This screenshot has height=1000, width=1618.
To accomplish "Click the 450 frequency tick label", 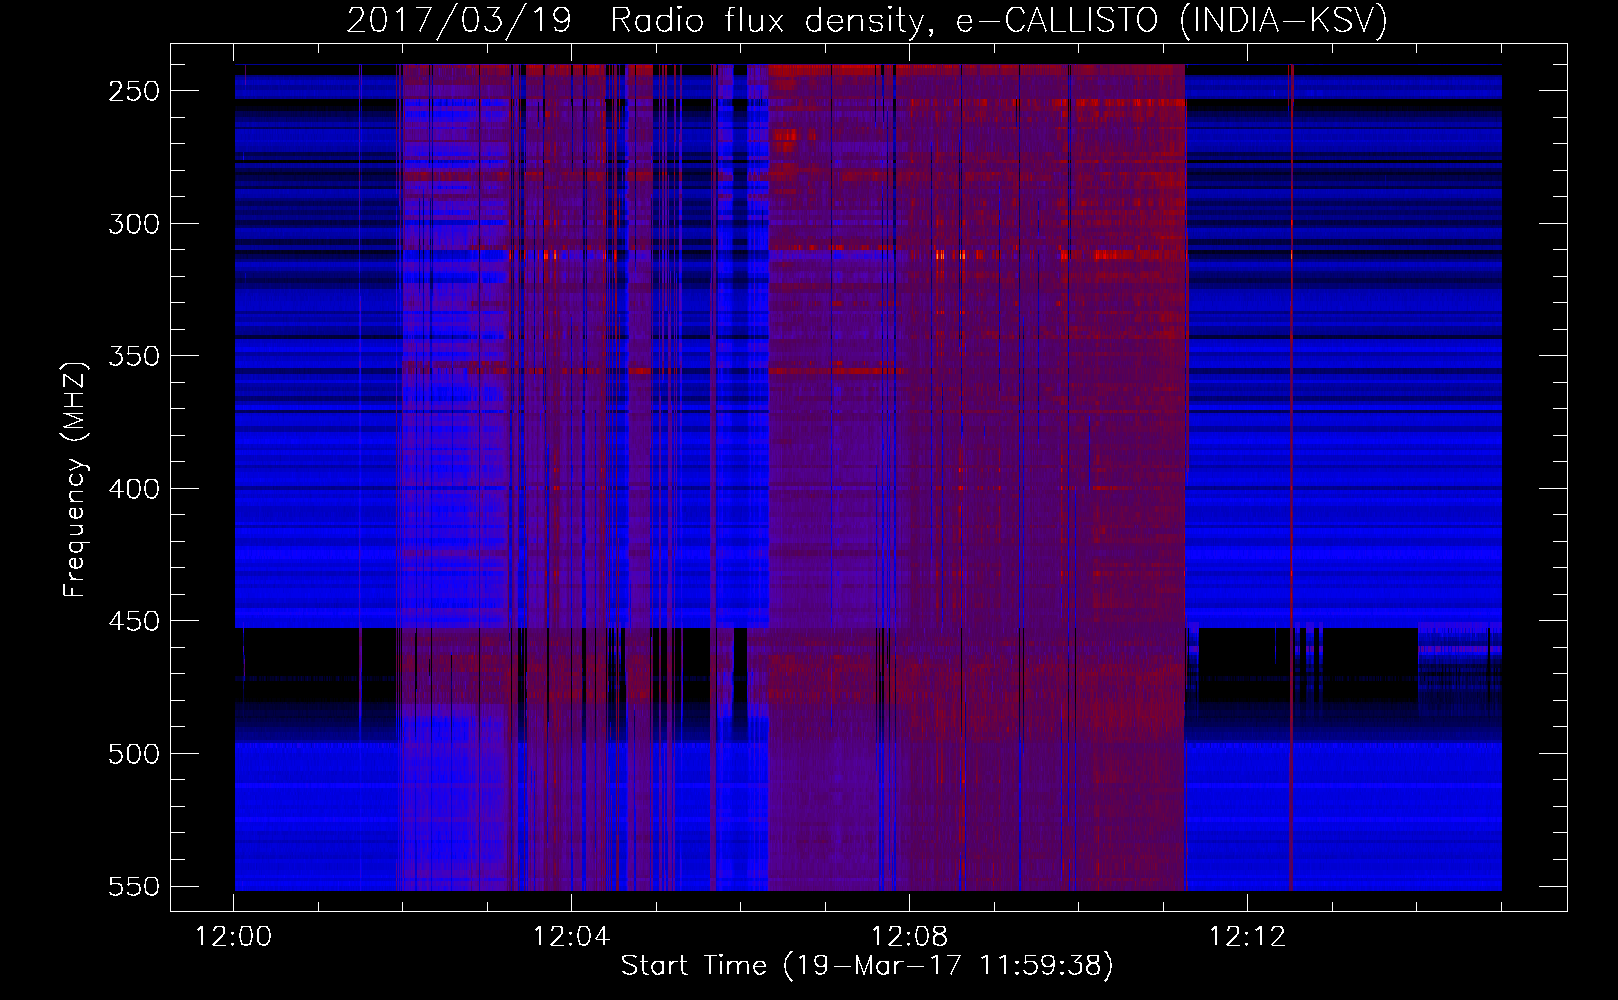I will click(134, 622).
